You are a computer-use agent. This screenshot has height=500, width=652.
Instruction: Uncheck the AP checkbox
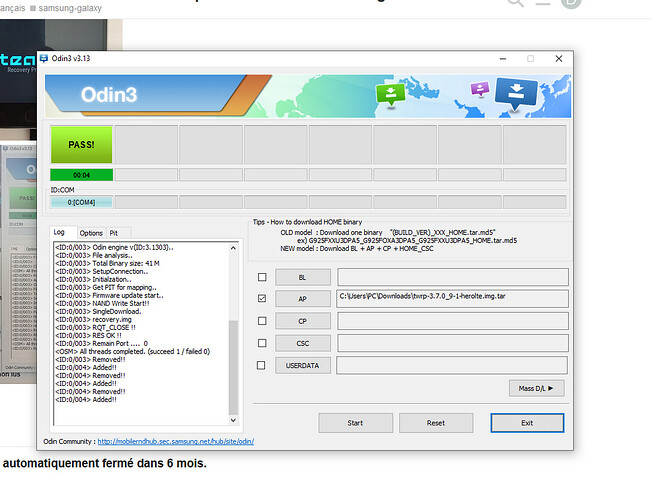262,298
